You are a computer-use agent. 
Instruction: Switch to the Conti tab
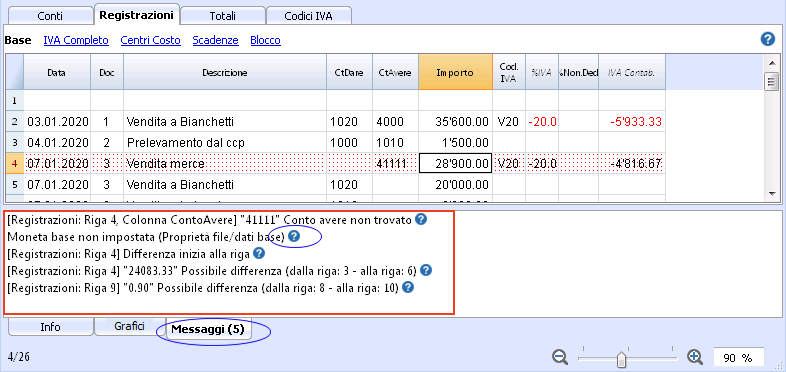(50, 16)
